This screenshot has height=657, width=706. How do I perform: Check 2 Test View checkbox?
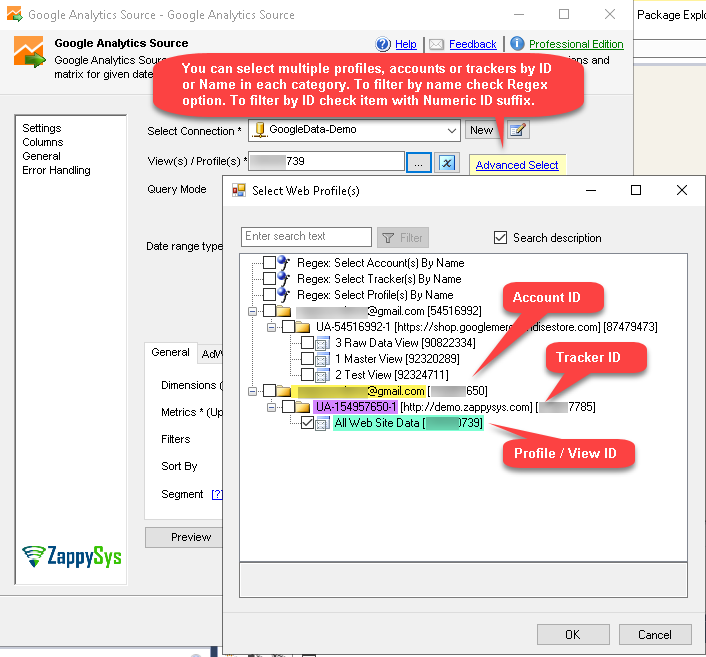(x=308, y=375)
